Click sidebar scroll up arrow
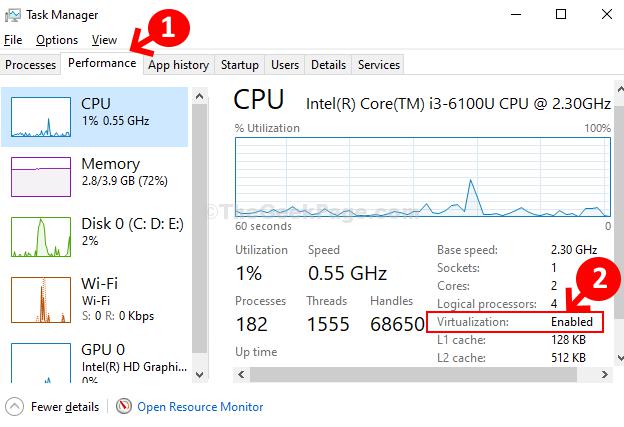624x427 pixels. click(200, 96)
